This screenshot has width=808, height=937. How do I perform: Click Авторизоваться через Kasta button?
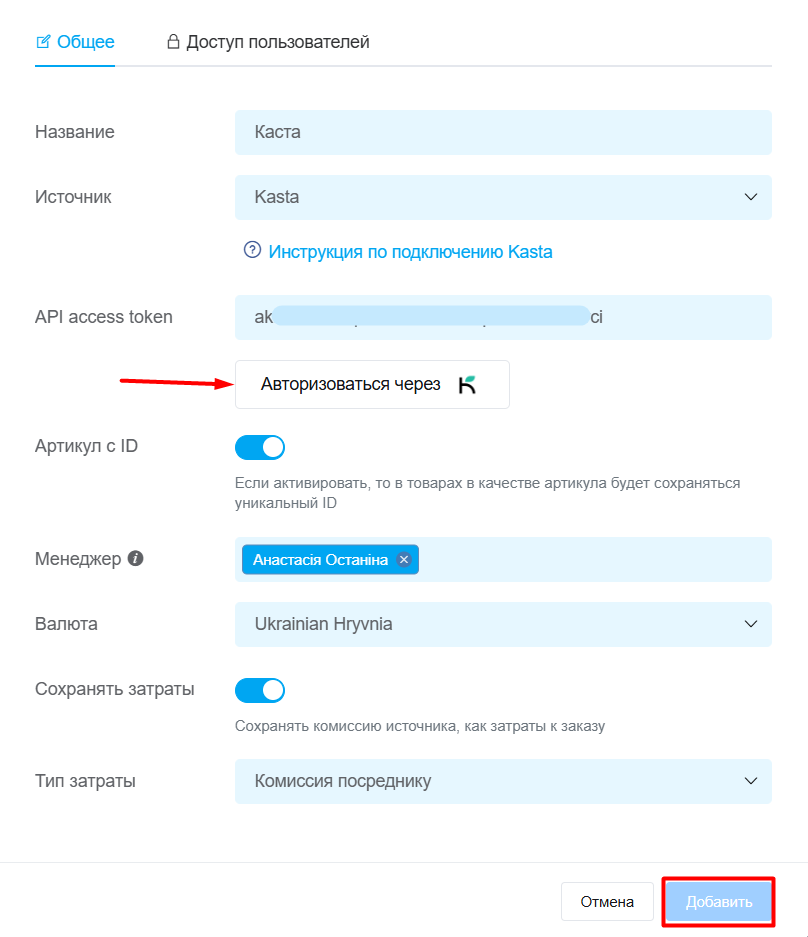pos(372,384)
